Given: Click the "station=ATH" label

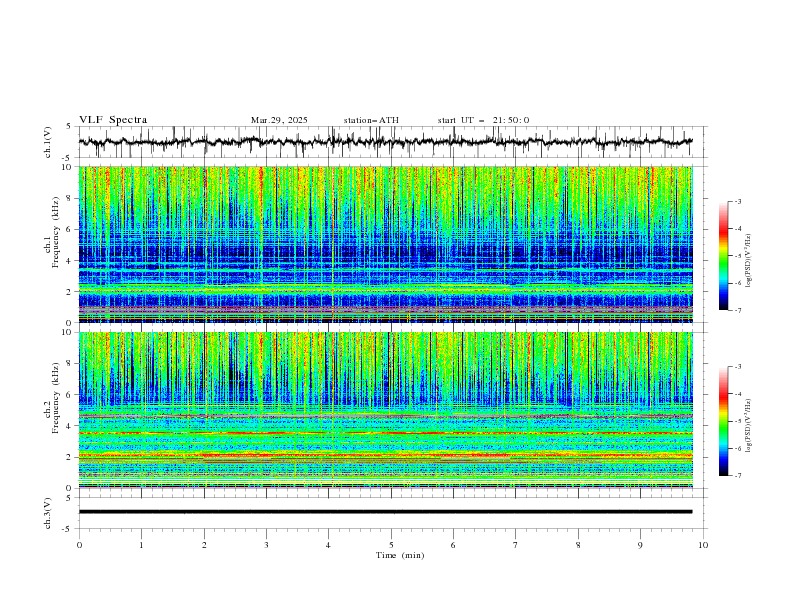Looking at the screenshot, I should click(x=371, y=120).
